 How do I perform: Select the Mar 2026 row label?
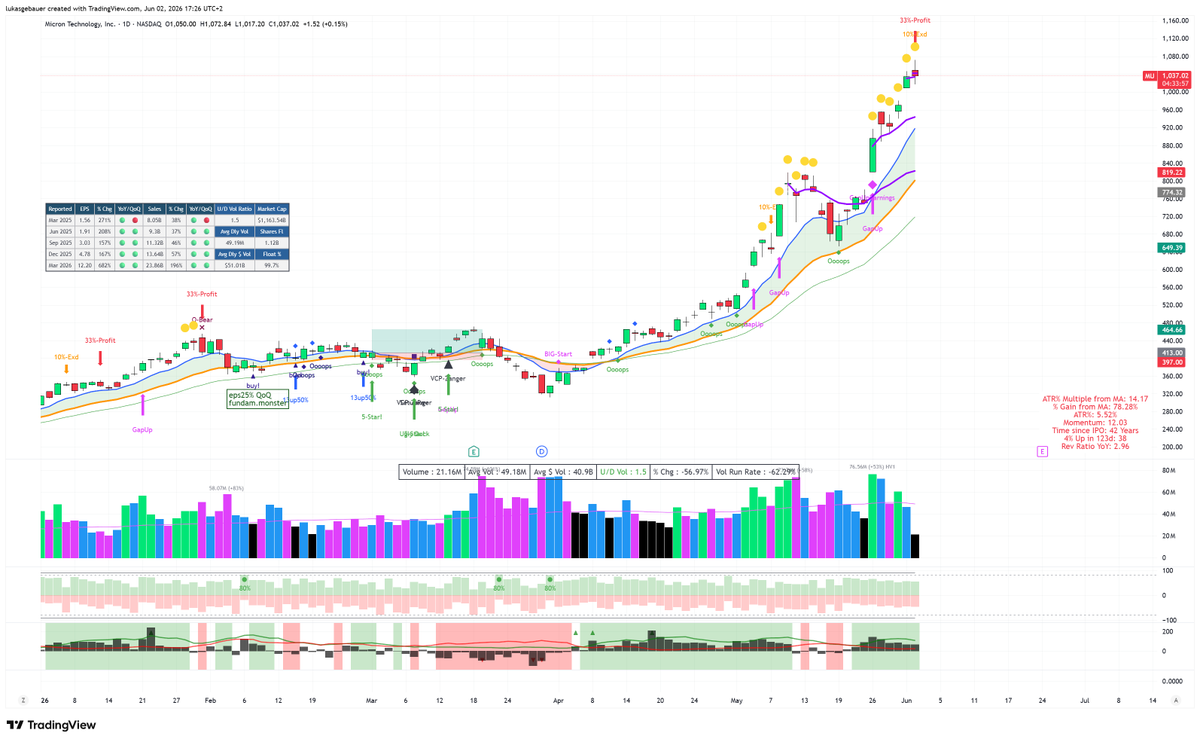coord(60,265)
